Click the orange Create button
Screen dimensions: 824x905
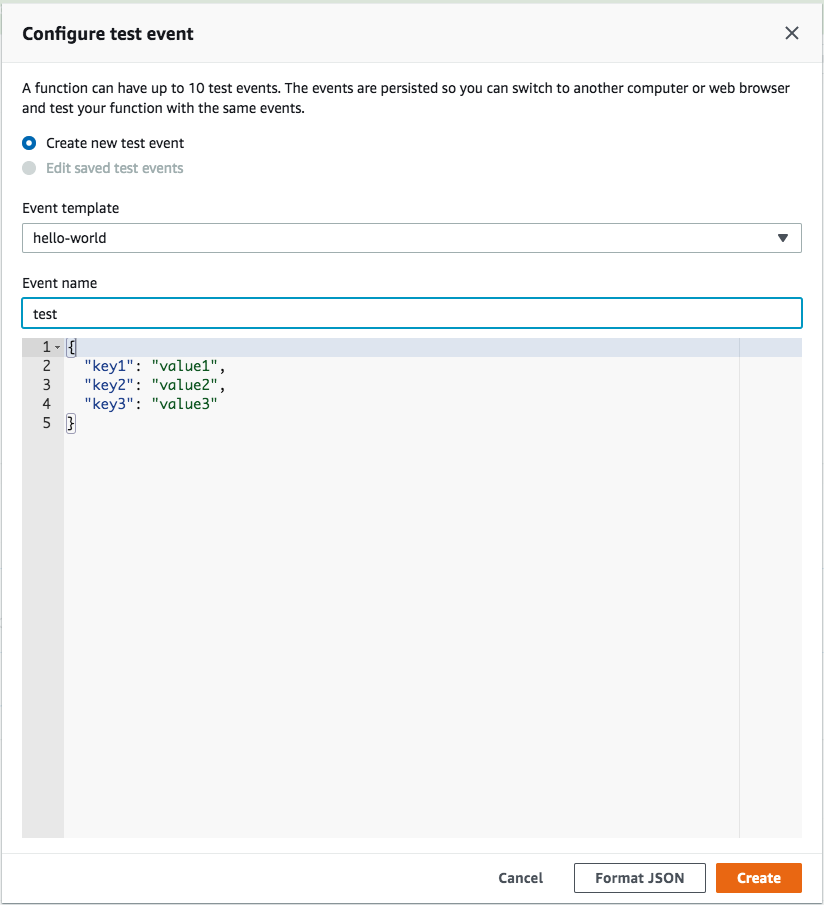tap(759, 878)
